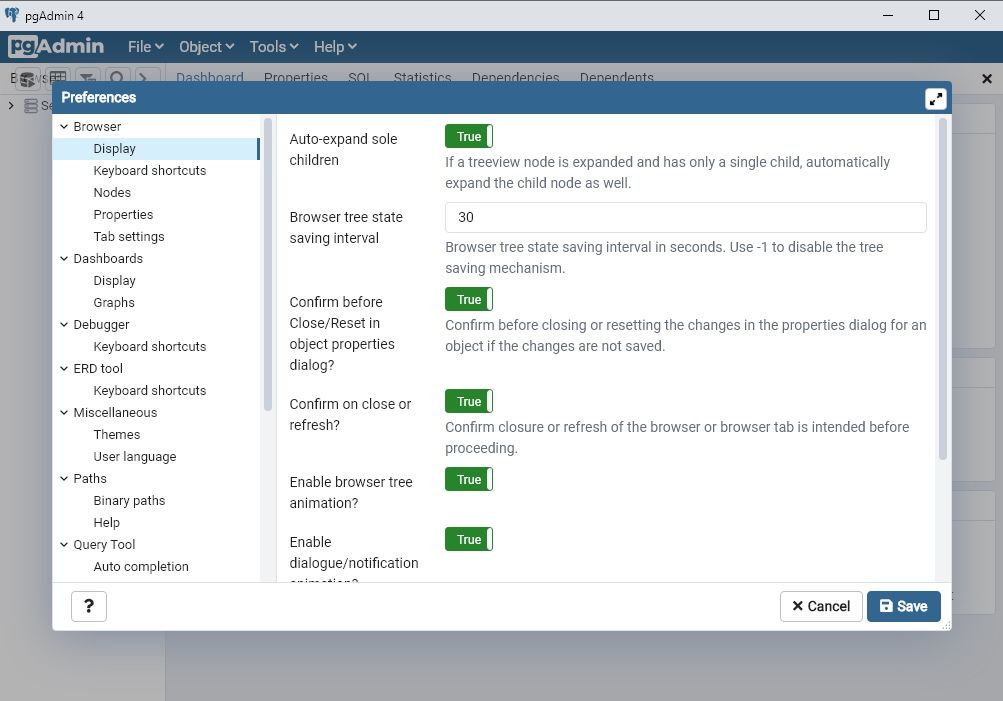Maximize the Preferences dialog
The height and width of the screenshot is (701, 1003).
tap(935, 98)
